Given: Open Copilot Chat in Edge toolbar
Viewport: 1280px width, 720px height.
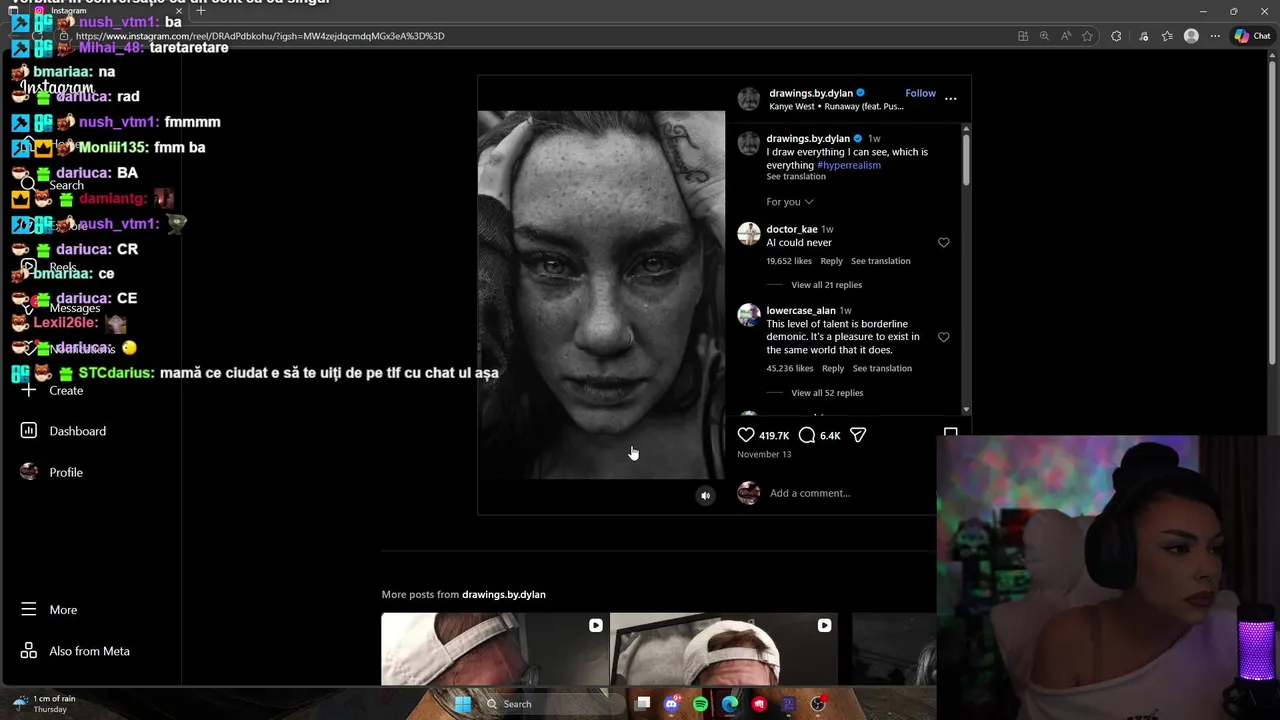Looking at the screenshot, I should pyautogui.click(x=1252, y=36).
